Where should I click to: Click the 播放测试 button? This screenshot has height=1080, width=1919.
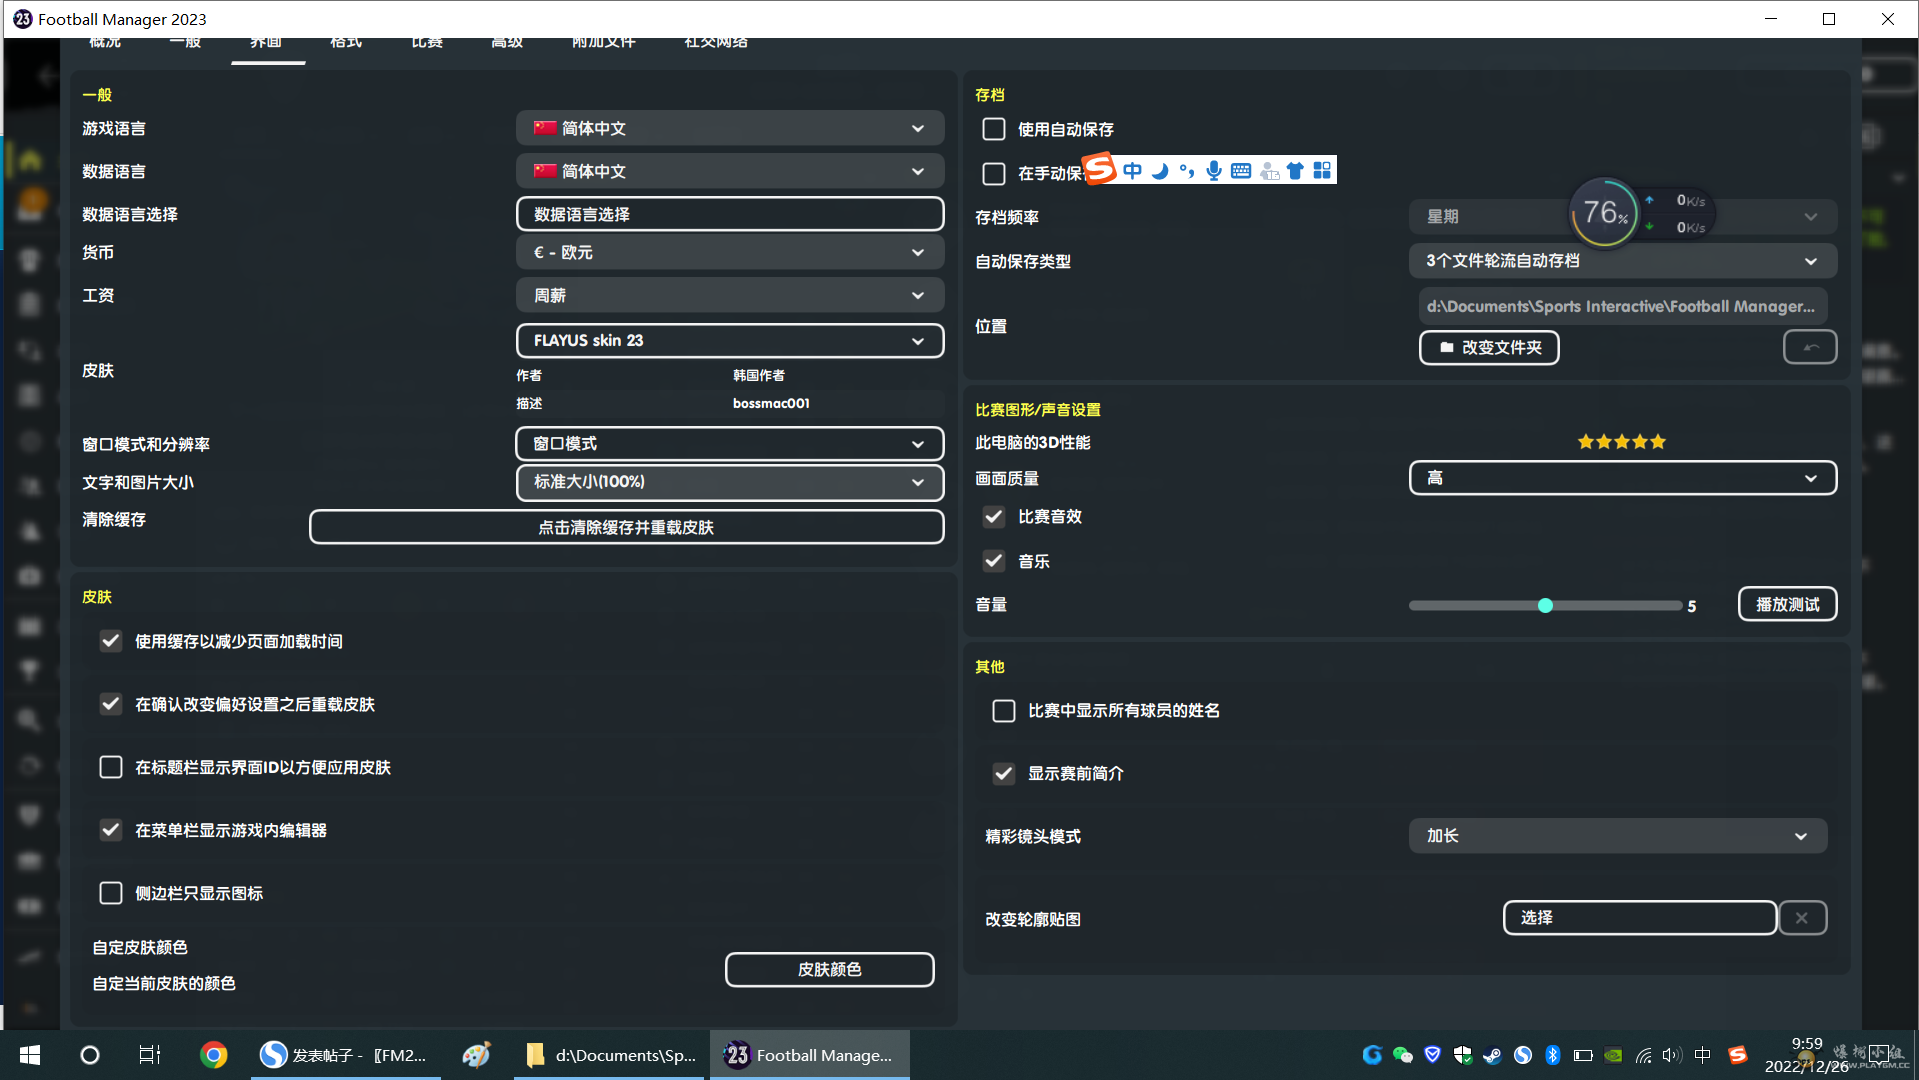1788,604
